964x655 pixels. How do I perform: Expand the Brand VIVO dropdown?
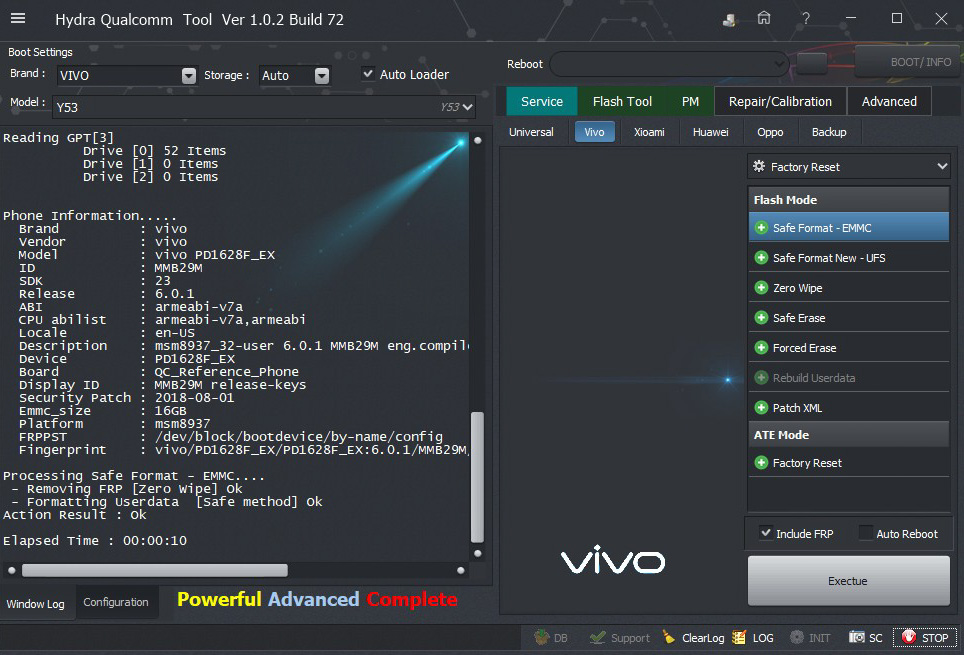(x=189, y=76)
